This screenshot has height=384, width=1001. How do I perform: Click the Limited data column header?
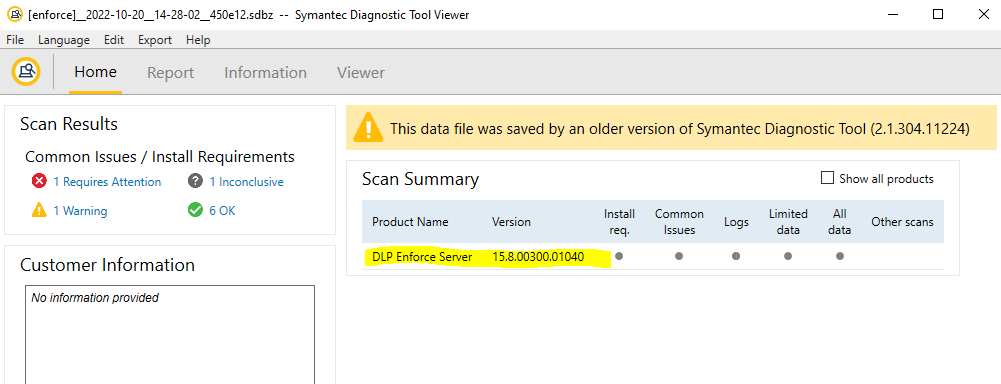(788, 222)
